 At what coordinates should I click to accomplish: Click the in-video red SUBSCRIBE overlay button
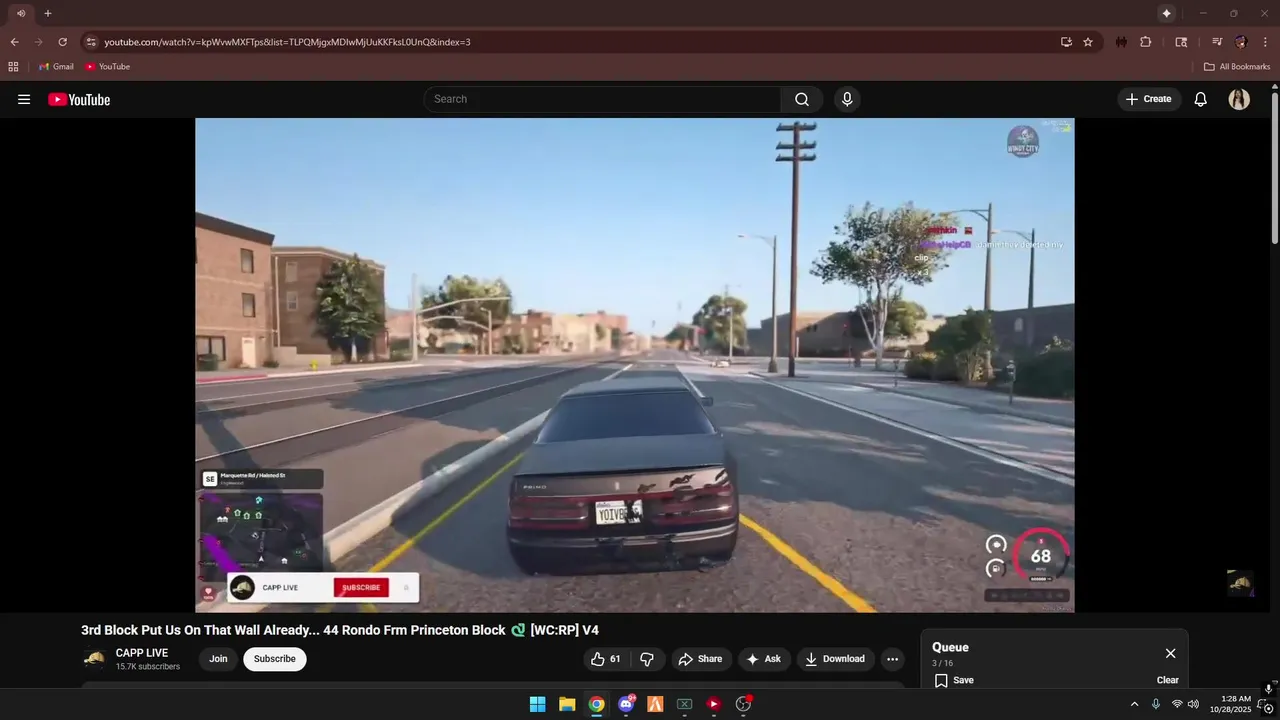click(x=361, y=588)
